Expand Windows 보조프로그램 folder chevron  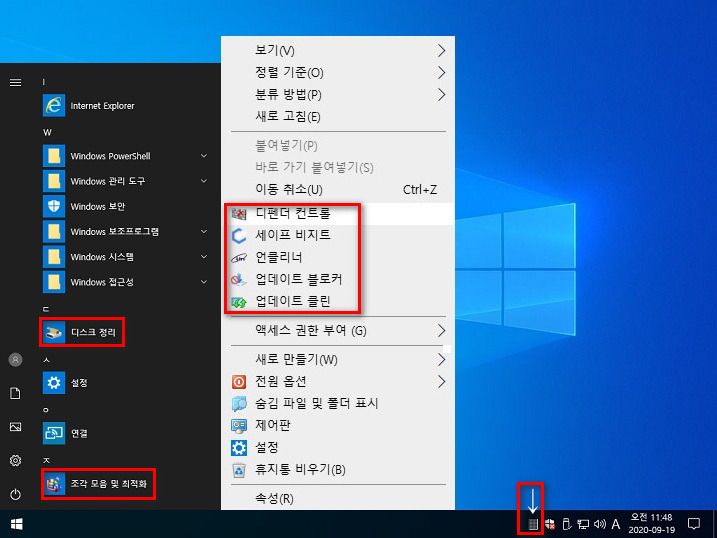(204, 231)
